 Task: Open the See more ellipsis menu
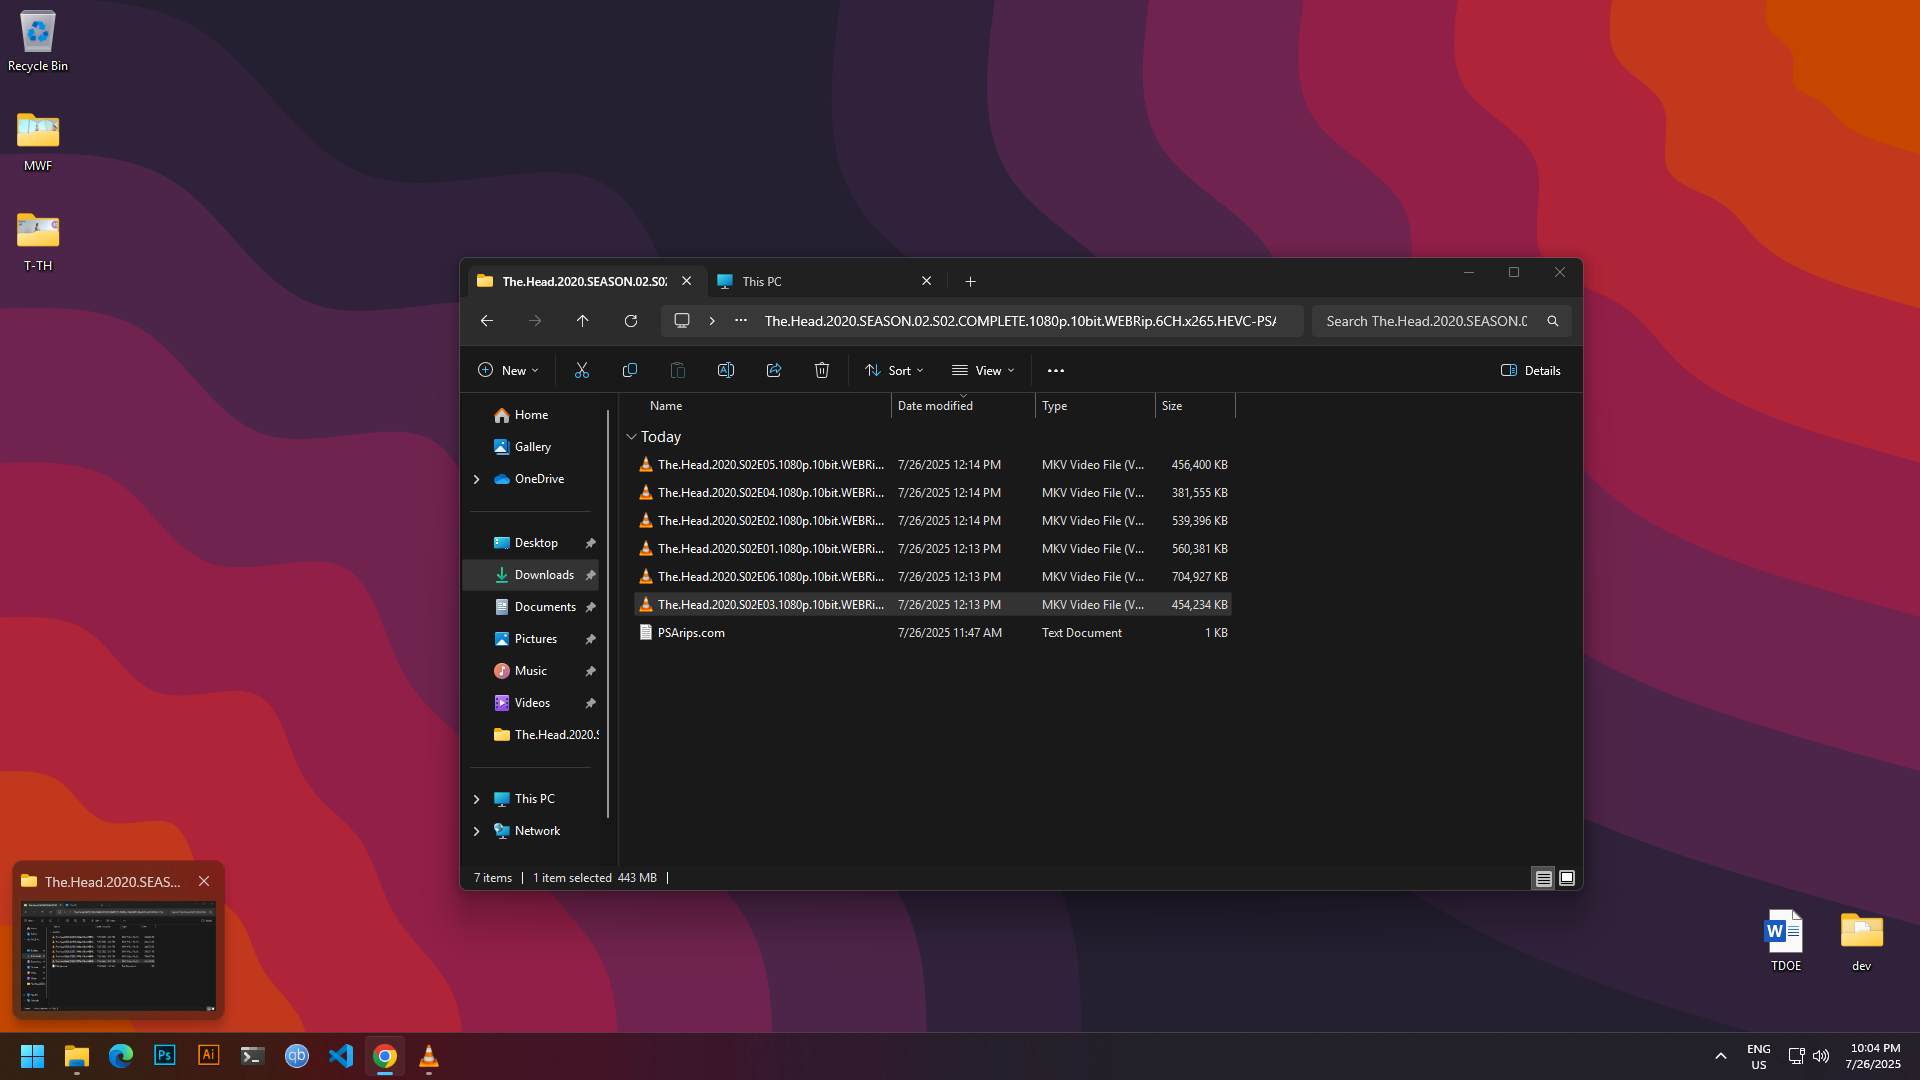1056,370
